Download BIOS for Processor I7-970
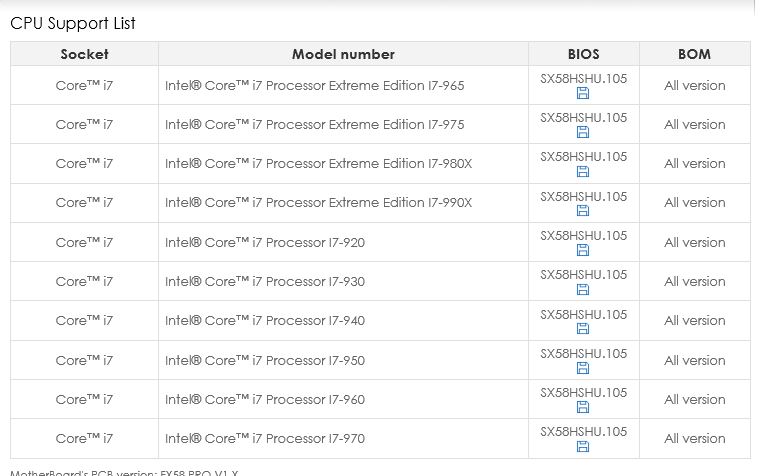 point(583,447)
